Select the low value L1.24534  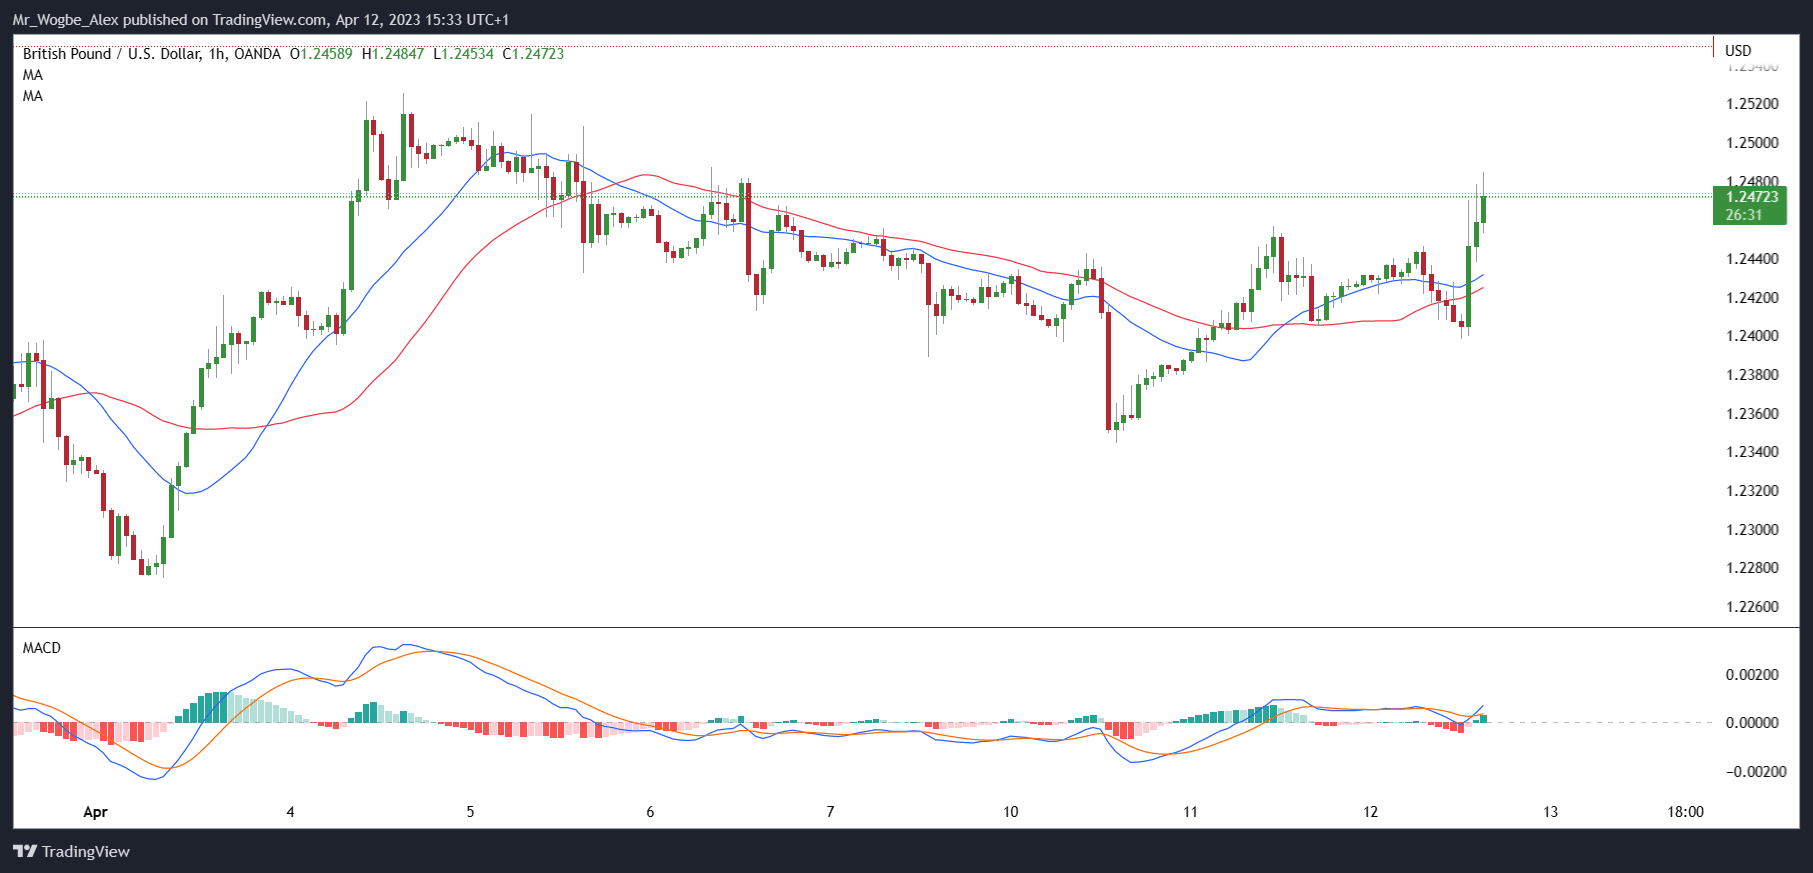click(x=463, y=54)
